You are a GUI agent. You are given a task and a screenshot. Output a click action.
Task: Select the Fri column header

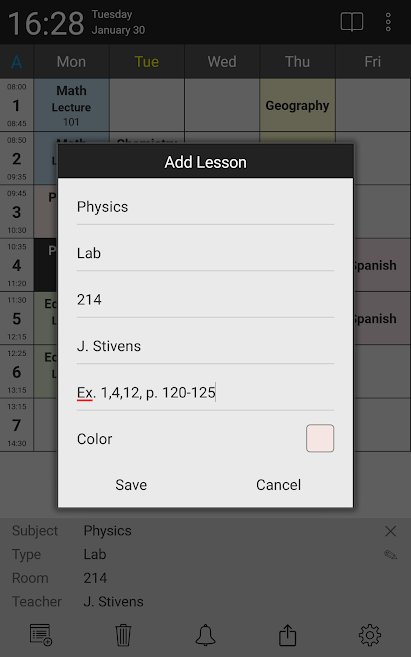pyautogui.click(x=373, y=62)
